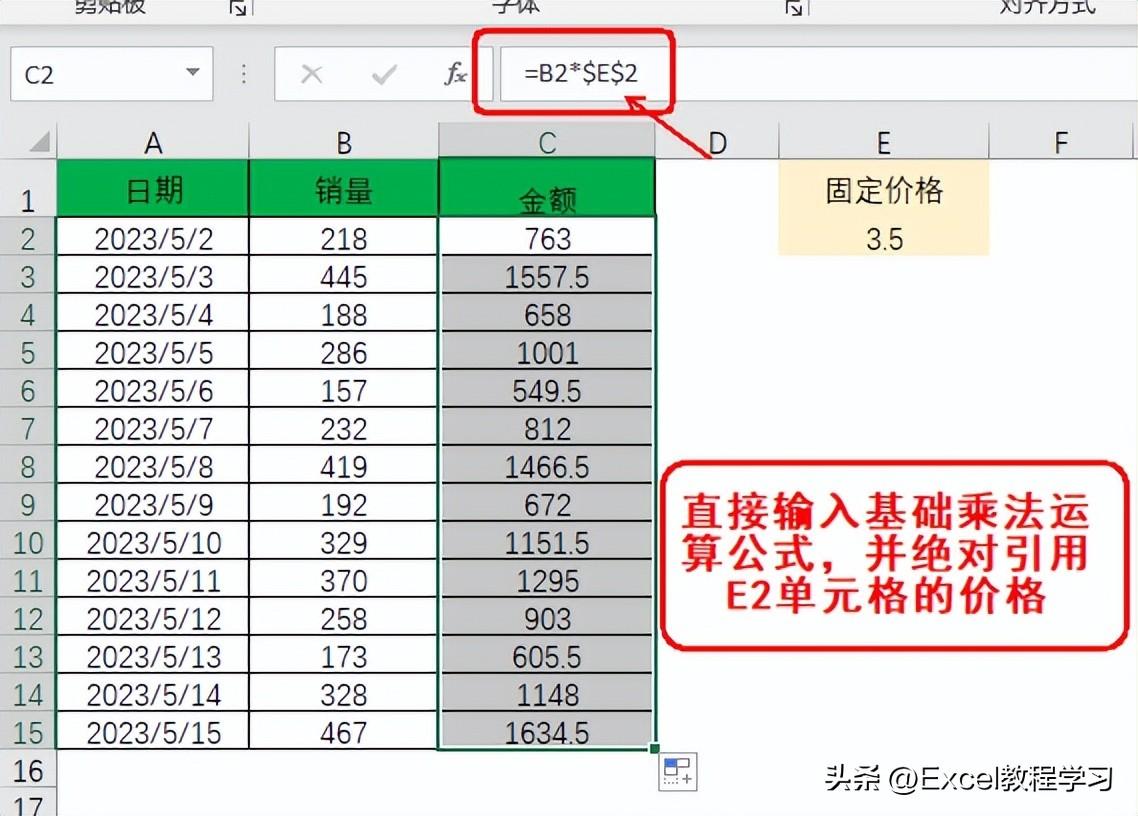Image resolution: width=1138 pixels, height=816 pixels.
Task: Click the 日期 header cell
Action: 153,188
